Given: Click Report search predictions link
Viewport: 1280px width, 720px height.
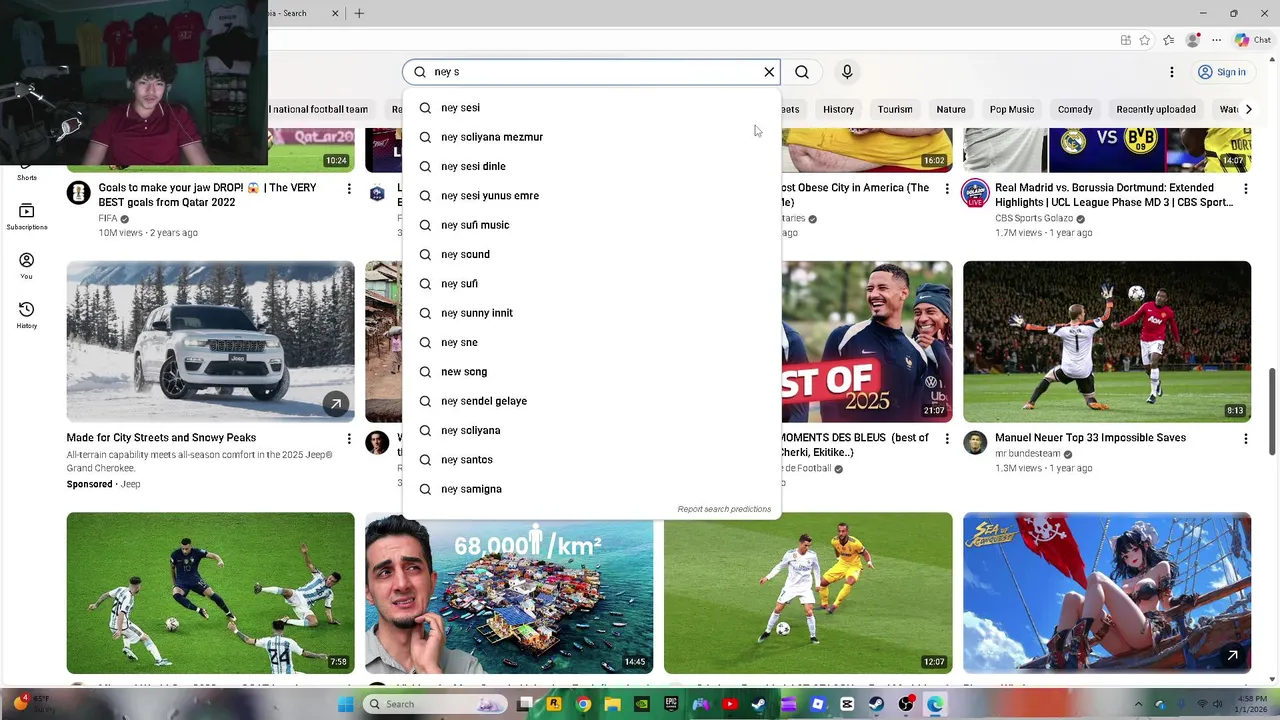Looking at the screenshot, I should [724, 509].
